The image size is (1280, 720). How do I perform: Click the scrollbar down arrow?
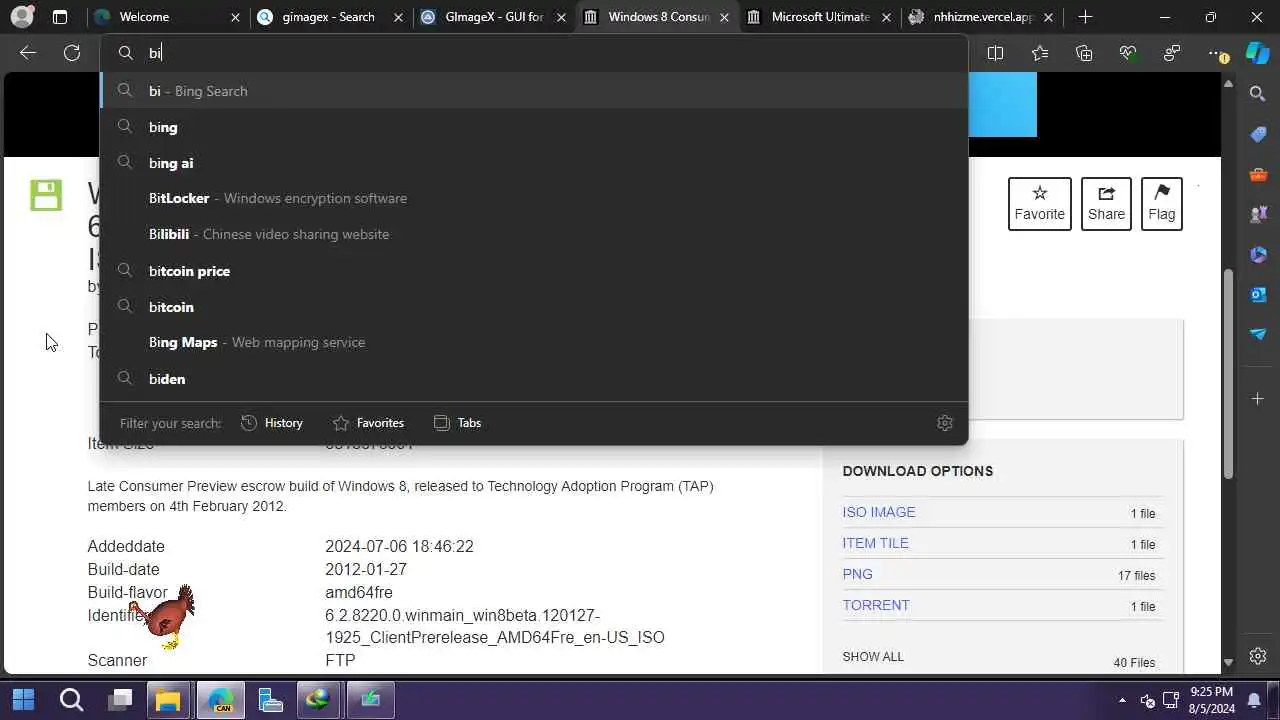(1229, 662)
